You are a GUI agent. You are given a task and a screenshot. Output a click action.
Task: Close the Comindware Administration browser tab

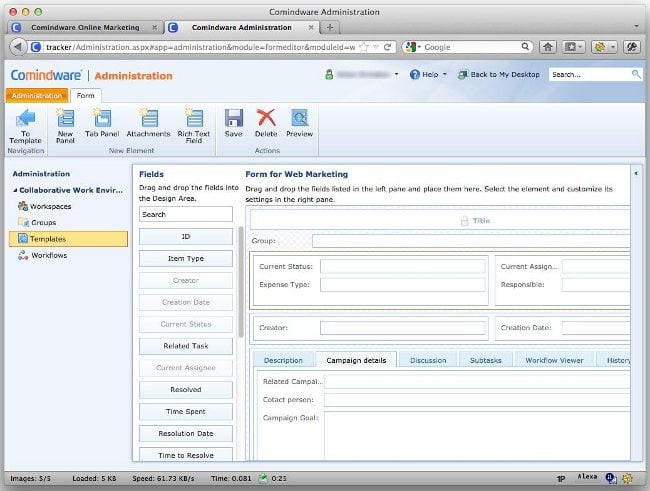point(311,27)
